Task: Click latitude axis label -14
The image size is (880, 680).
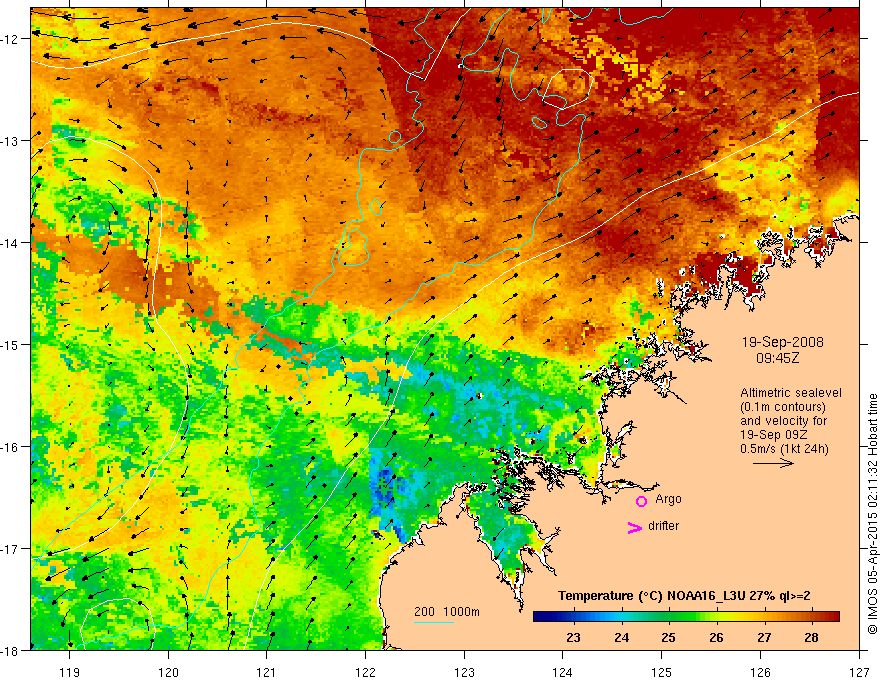Action: click(11, 243)
